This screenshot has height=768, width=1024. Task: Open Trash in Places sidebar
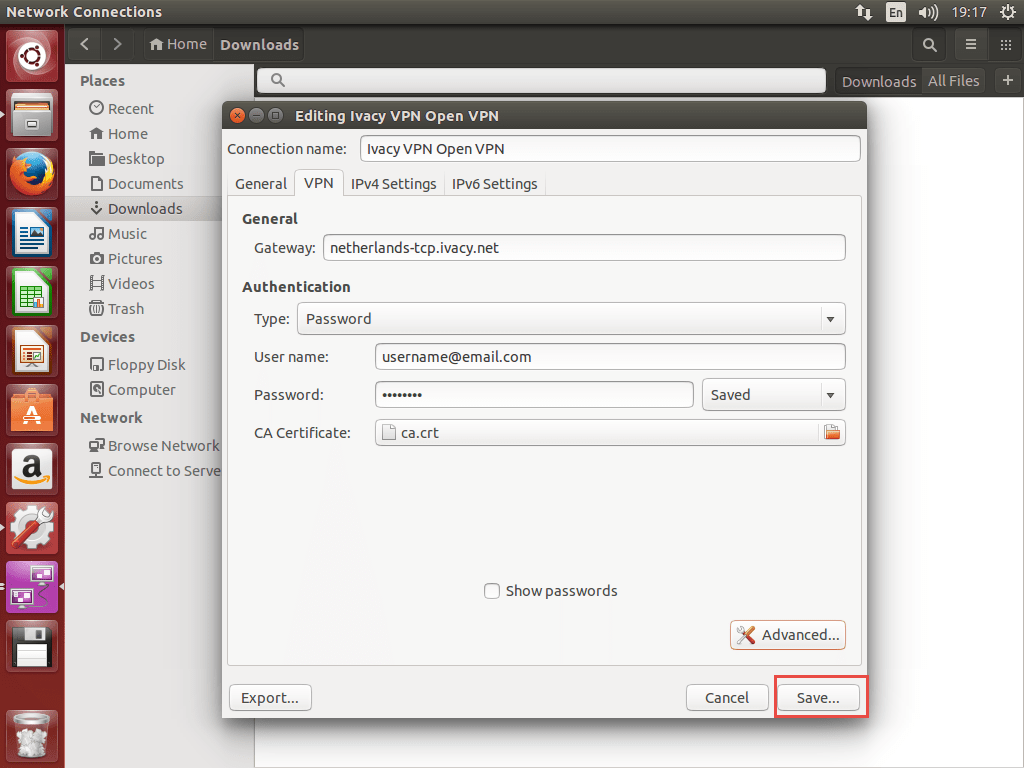click(116, 309)
